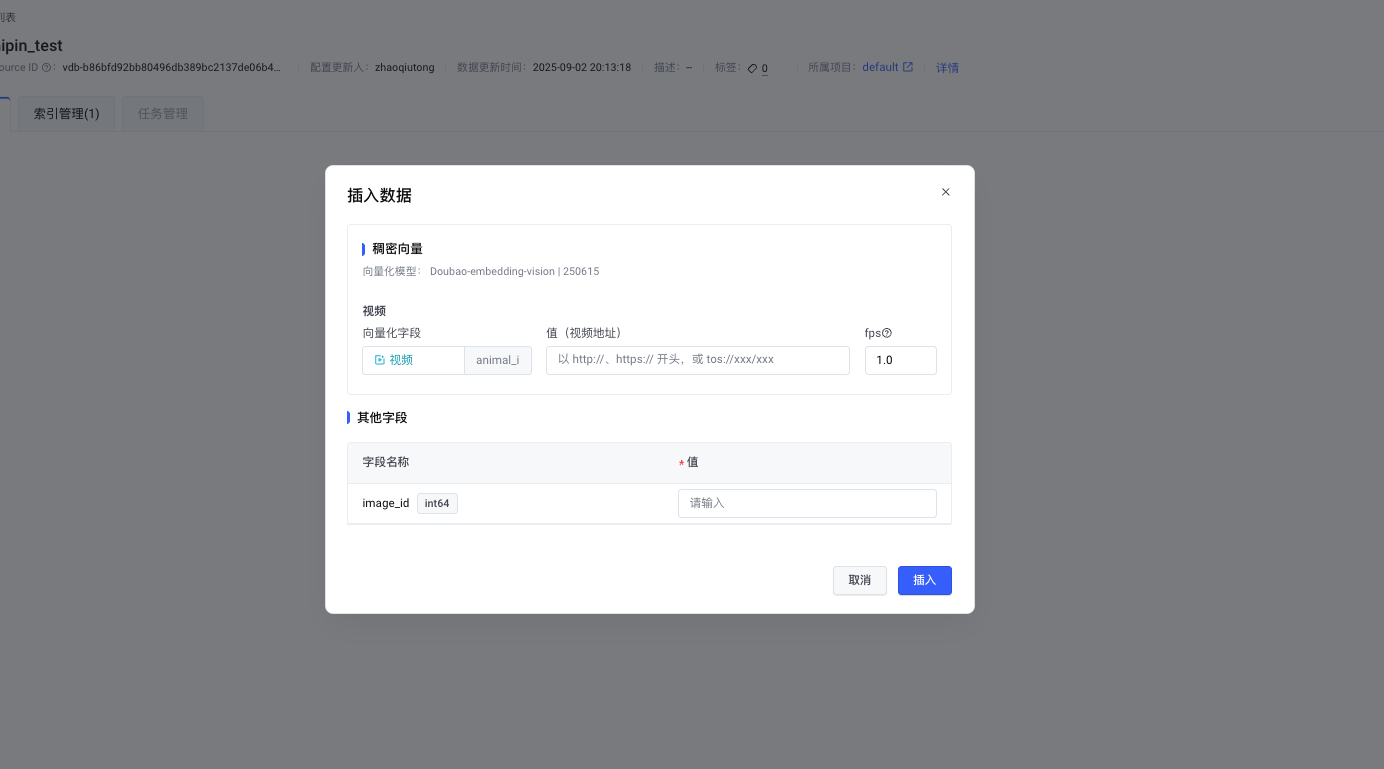This screenshot has height=769, width=1384.
Task: Click the ipin_test page title
Action: tap(32, 46)
